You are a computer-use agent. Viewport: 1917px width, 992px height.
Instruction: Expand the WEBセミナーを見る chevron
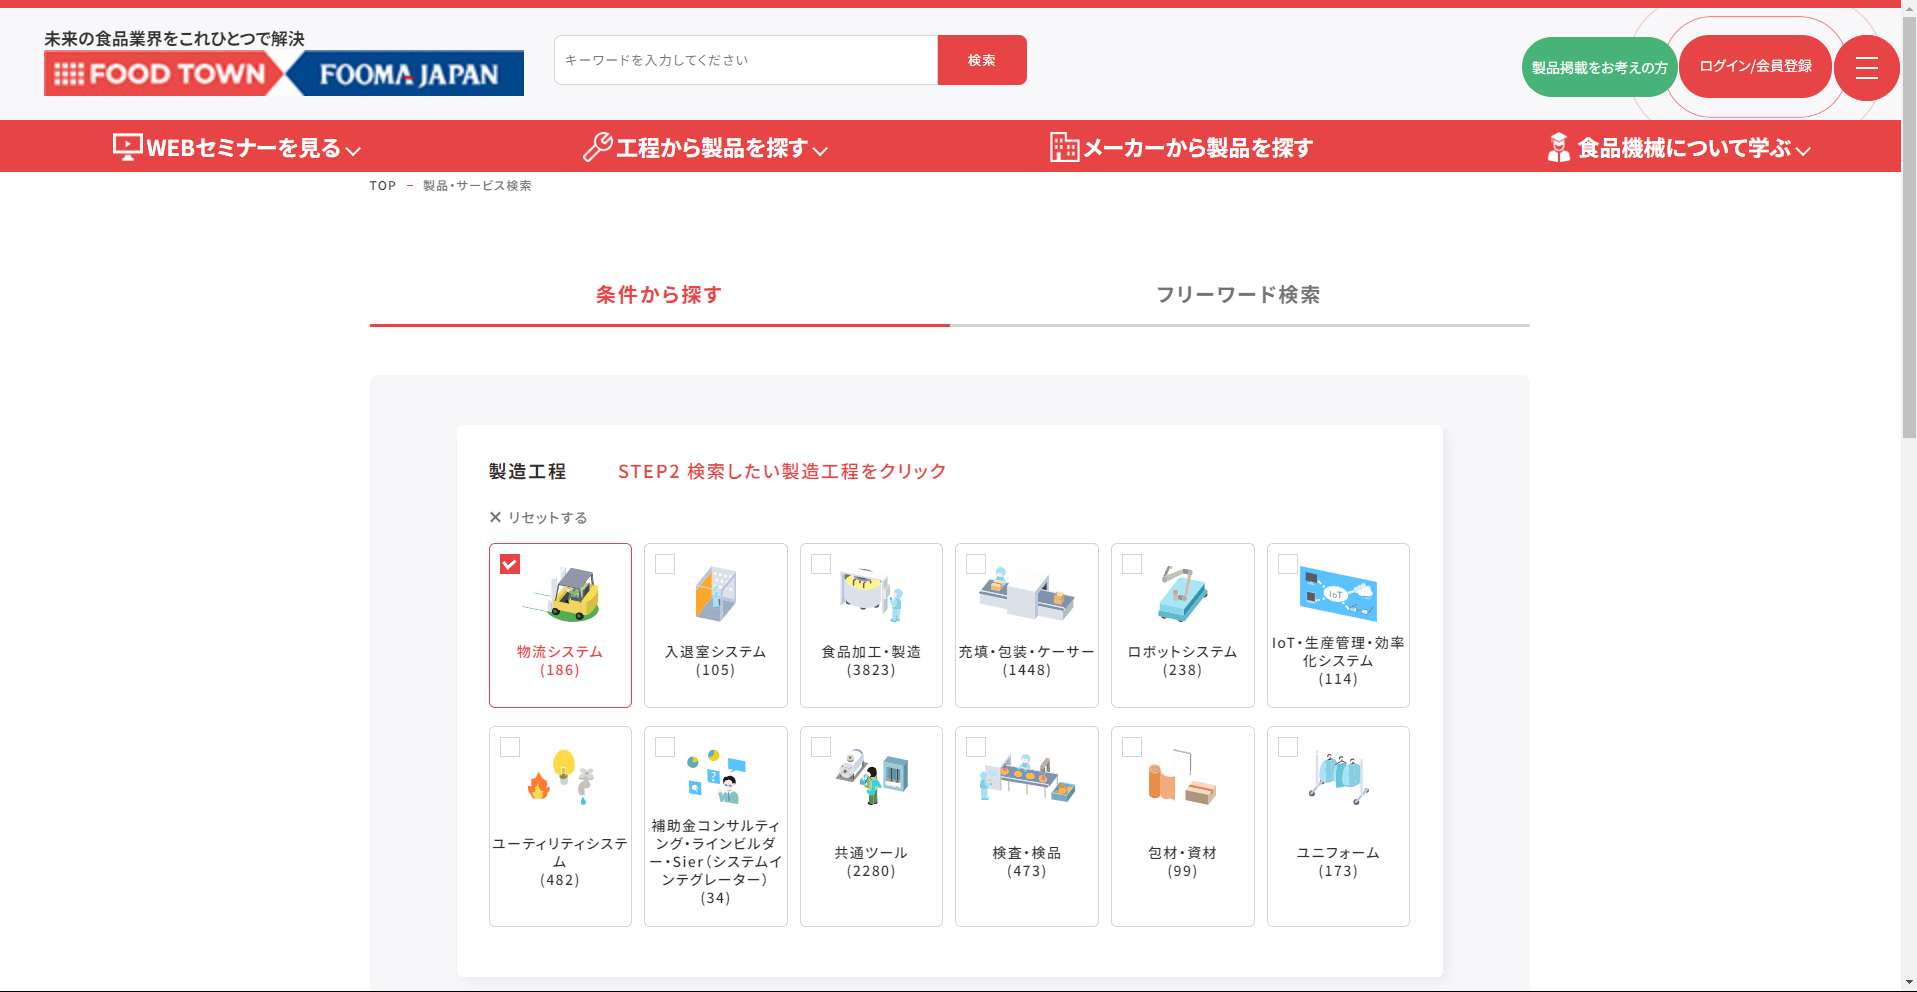tap(353, 151)
